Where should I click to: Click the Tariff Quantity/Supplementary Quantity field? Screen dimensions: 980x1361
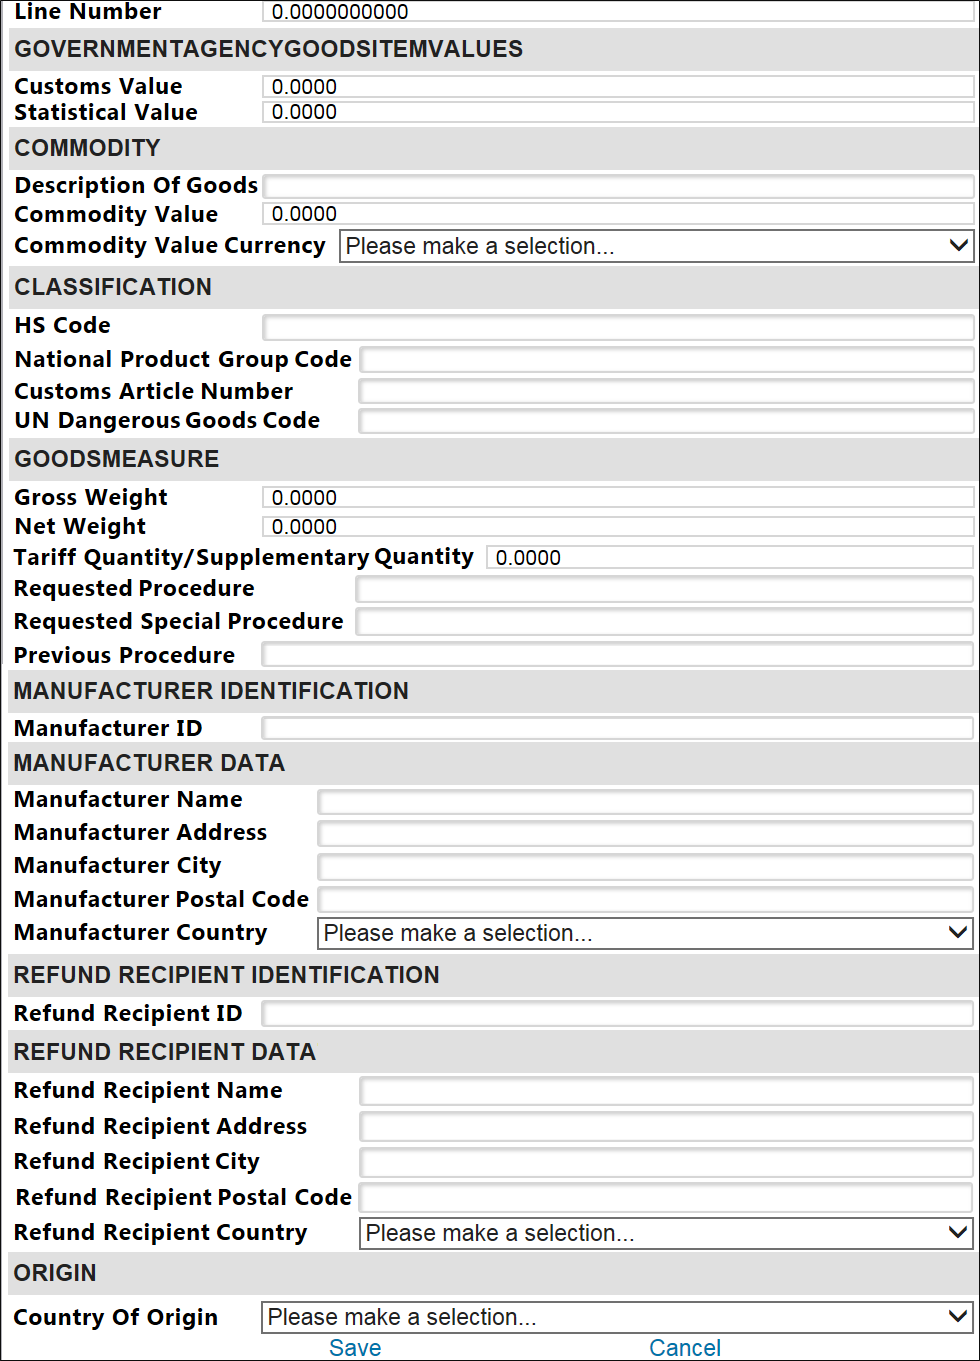tap(730, 558)
